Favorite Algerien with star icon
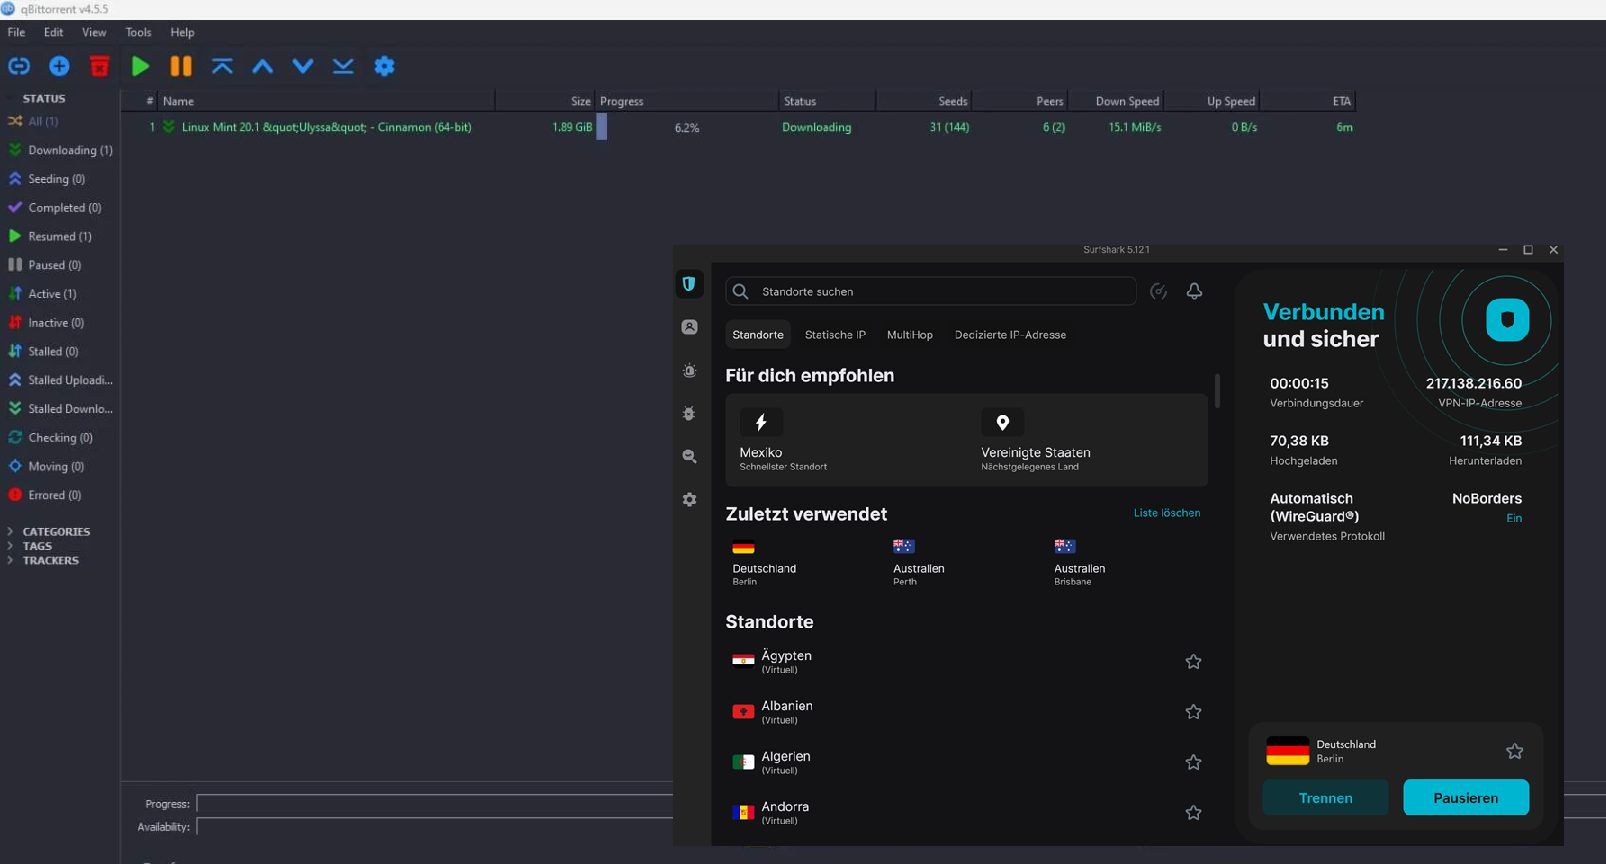1606x864 pixels. tap(1193, 762)
